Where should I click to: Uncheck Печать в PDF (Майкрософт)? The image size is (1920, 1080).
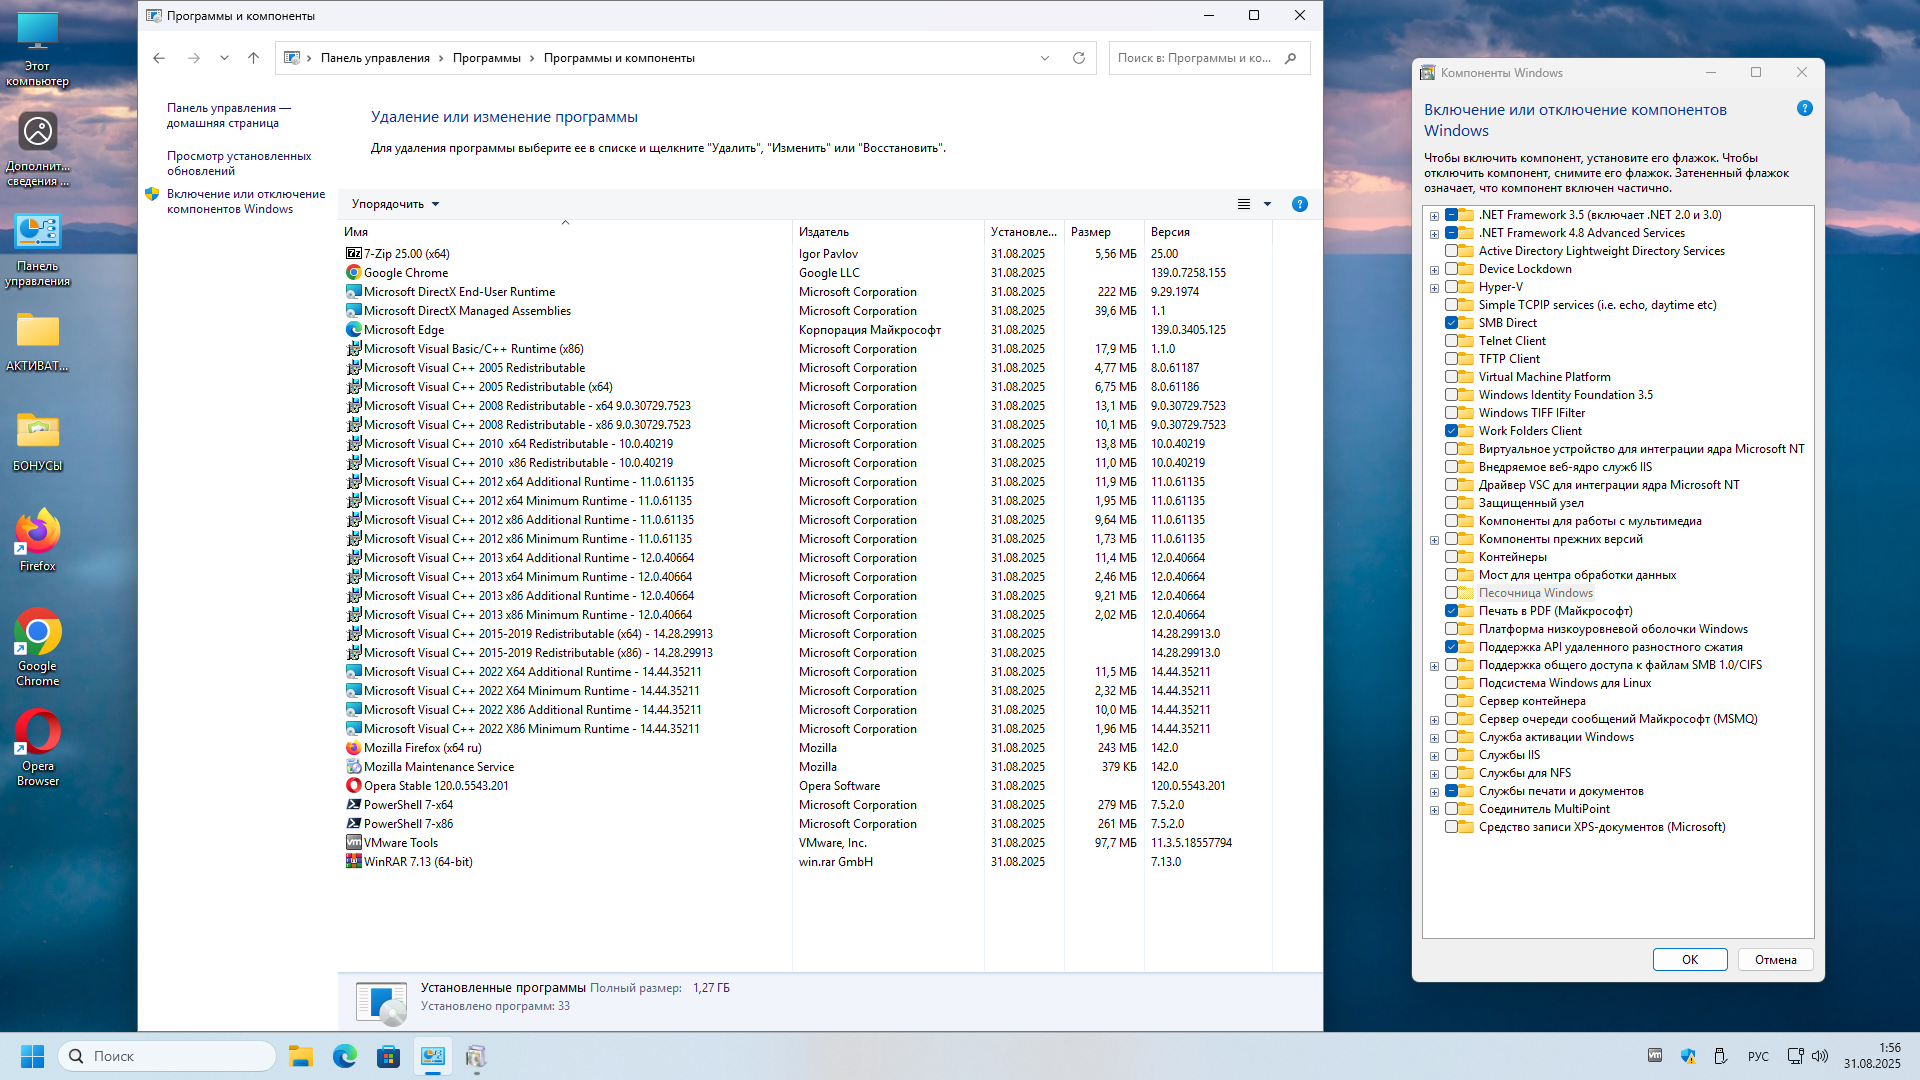(1451, 611)
